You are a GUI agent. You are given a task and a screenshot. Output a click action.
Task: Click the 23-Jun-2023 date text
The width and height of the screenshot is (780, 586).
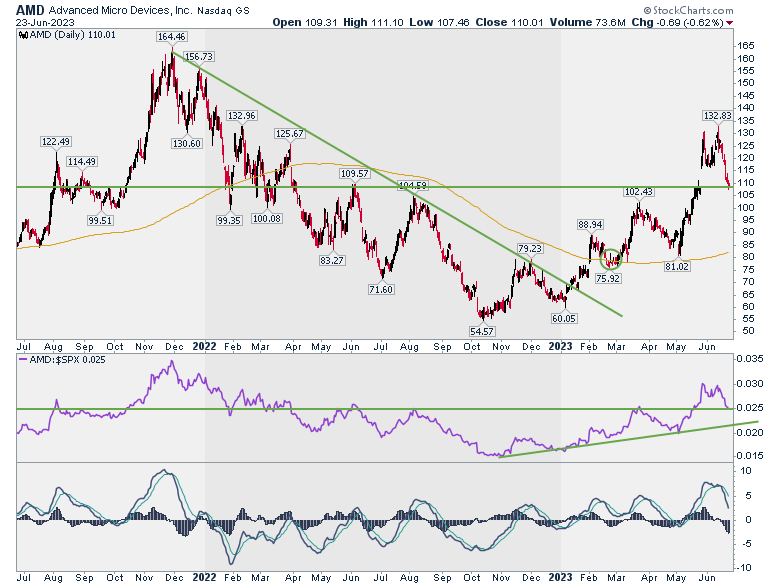pyautogui.click(x=45, y=22)
